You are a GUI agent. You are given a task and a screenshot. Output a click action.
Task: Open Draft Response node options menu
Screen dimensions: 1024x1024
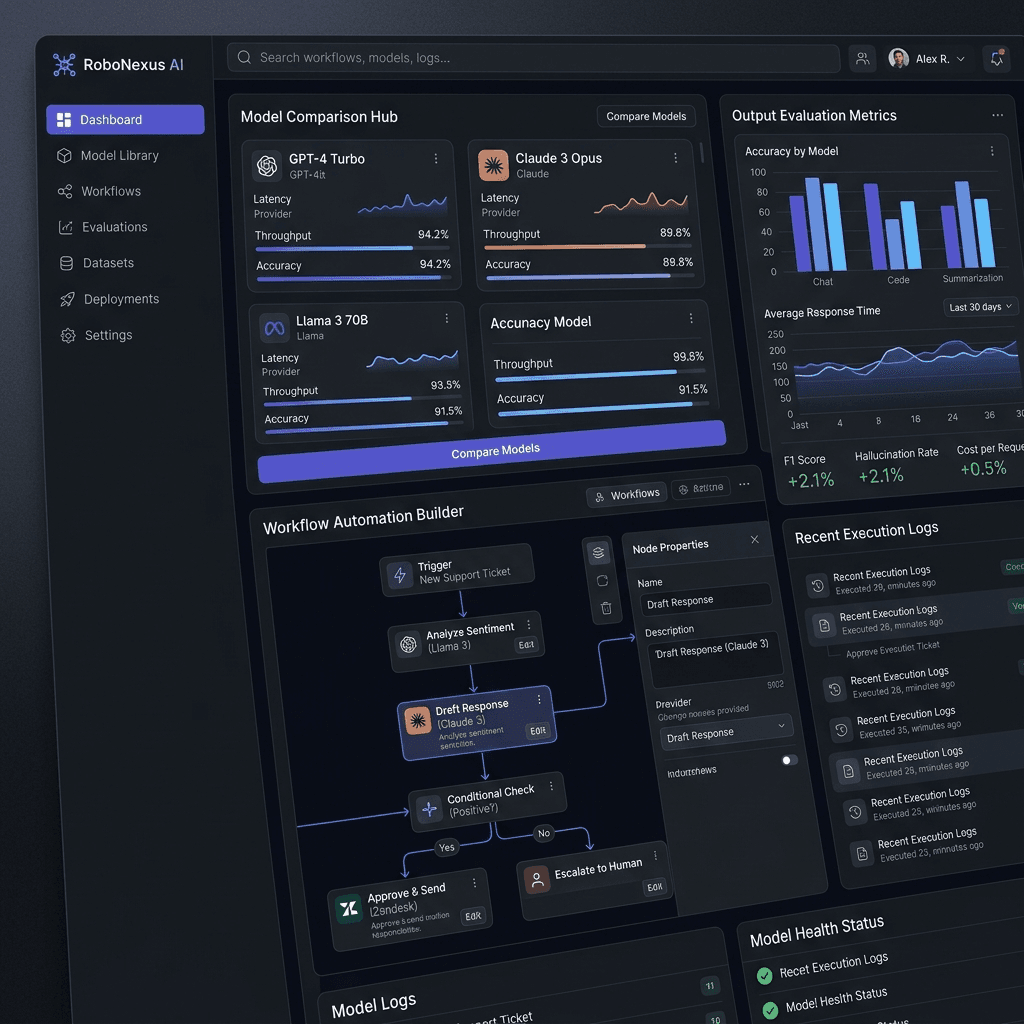pyautogui.click(x=539, y=699)
